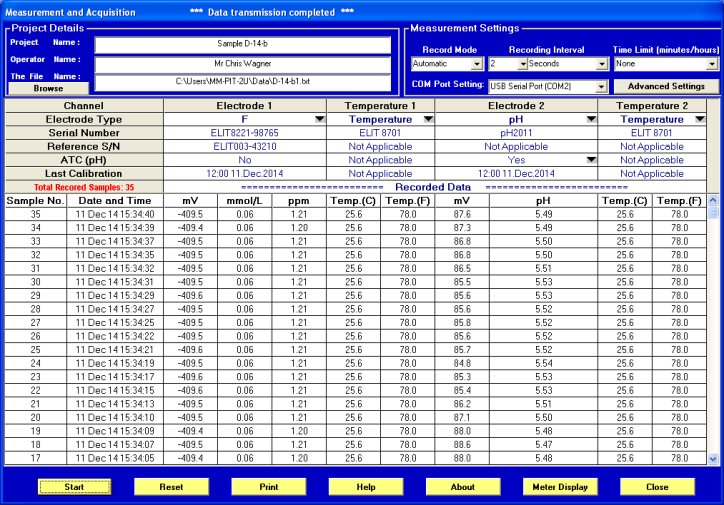Click mV value 88.6 in sample 18
Viewport: 724px width, 505px height.
click(x=462, y=445)
